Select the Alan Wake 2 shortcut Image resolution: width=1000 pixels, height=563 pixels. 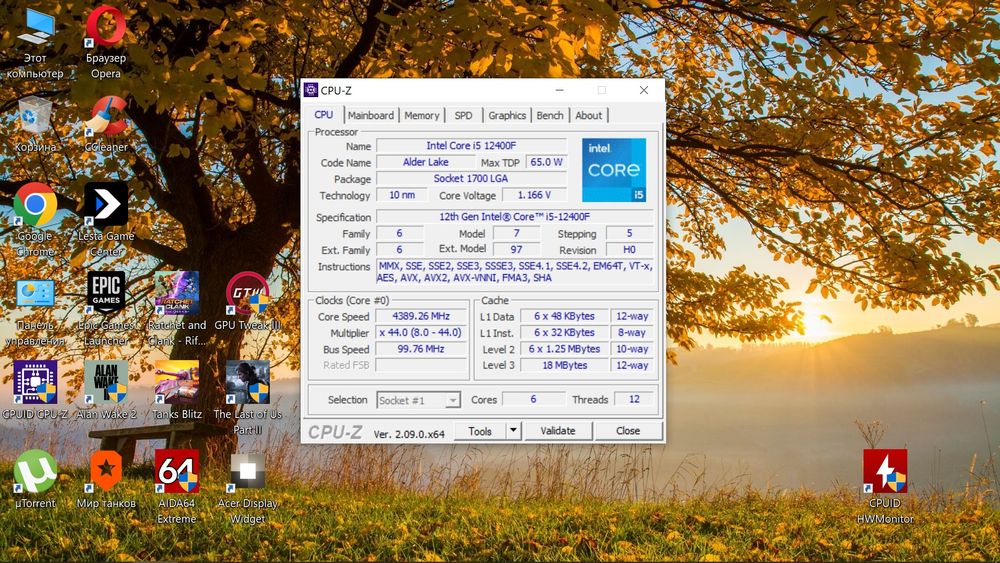point(106,390)
